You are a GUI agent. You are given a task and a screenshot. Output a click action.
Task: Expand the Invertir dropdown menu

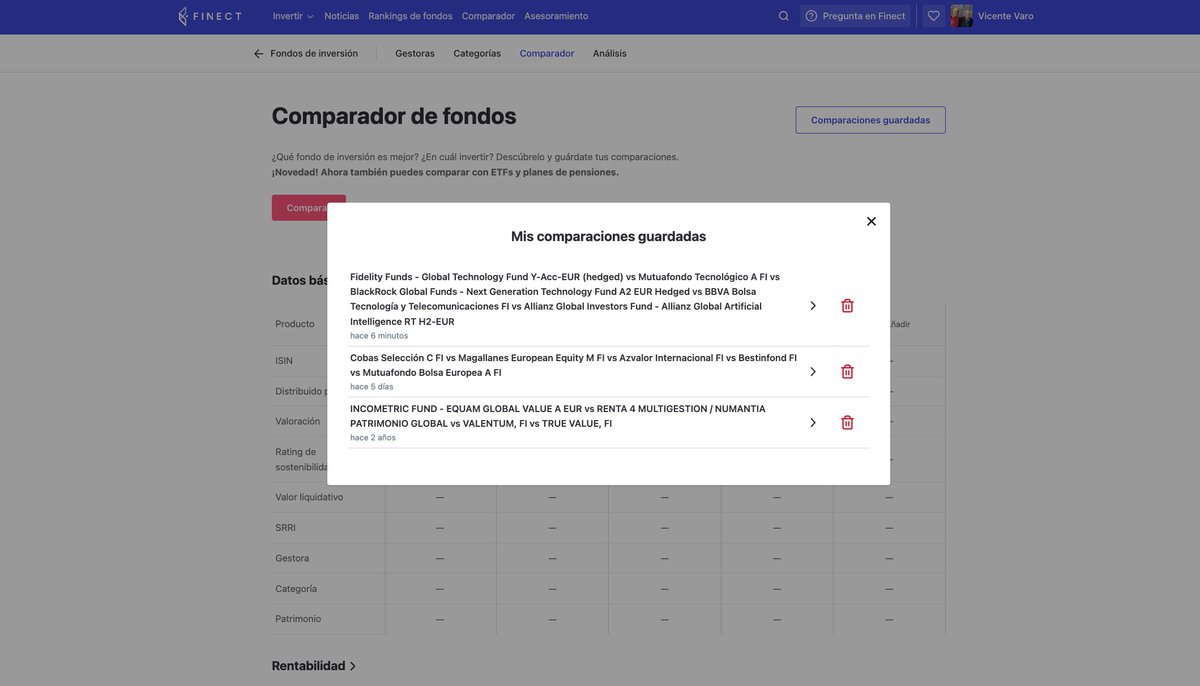[293, 16]
